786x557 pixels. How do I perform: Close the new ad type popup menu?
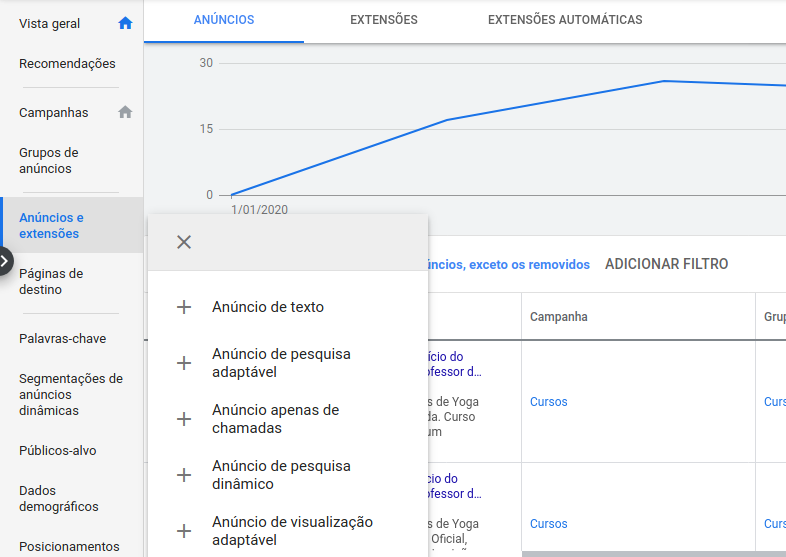click(184, 242)
